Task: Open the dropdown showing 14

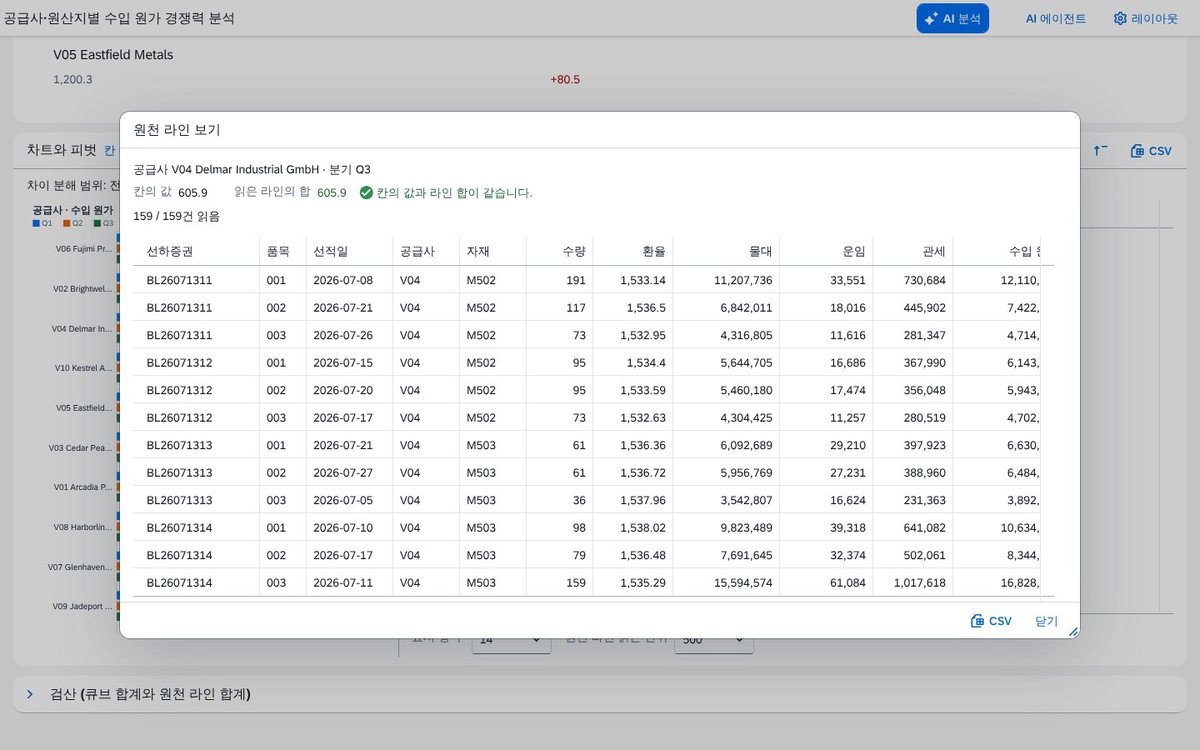Action: (511, 640)
